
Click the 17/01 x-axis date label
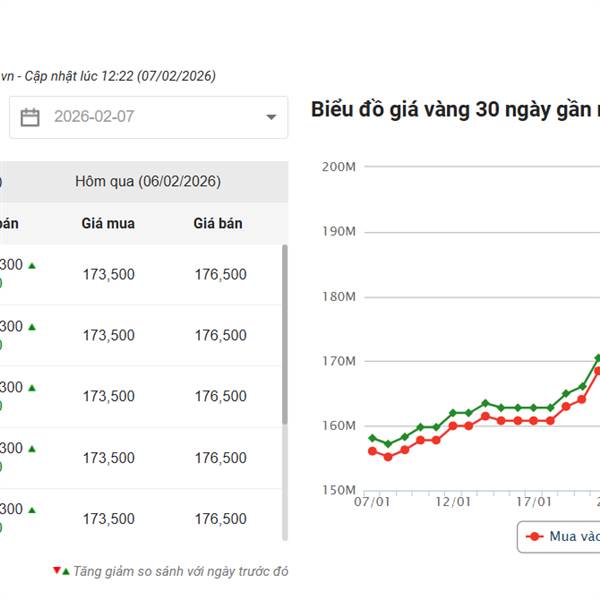click(534, 502)
